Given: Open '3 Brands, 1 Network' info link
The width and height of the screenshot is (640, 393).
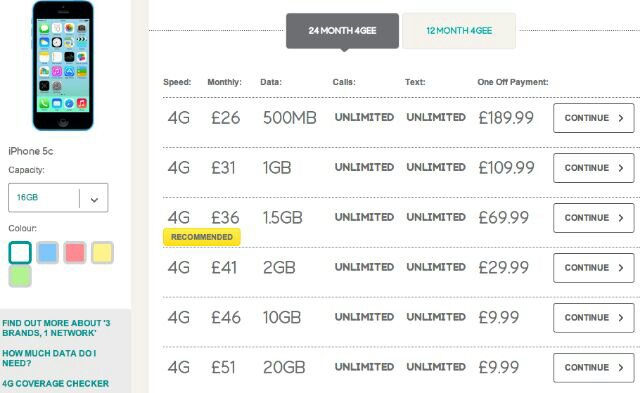Looking at the screenshot, I should 56,328.
